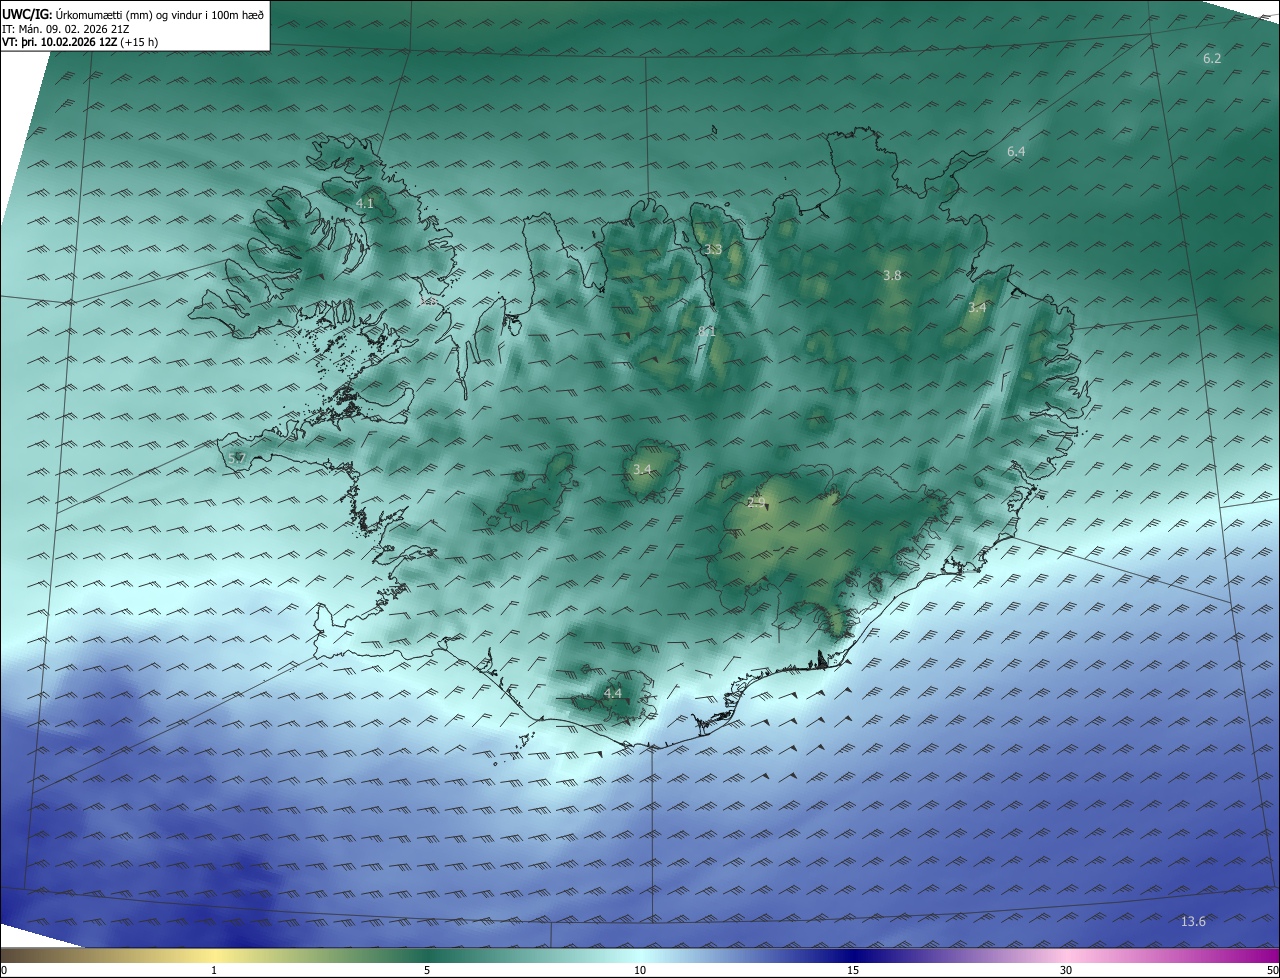Click the 3.3 value on the map
The image size is (1280, 978).
(713, 250)
